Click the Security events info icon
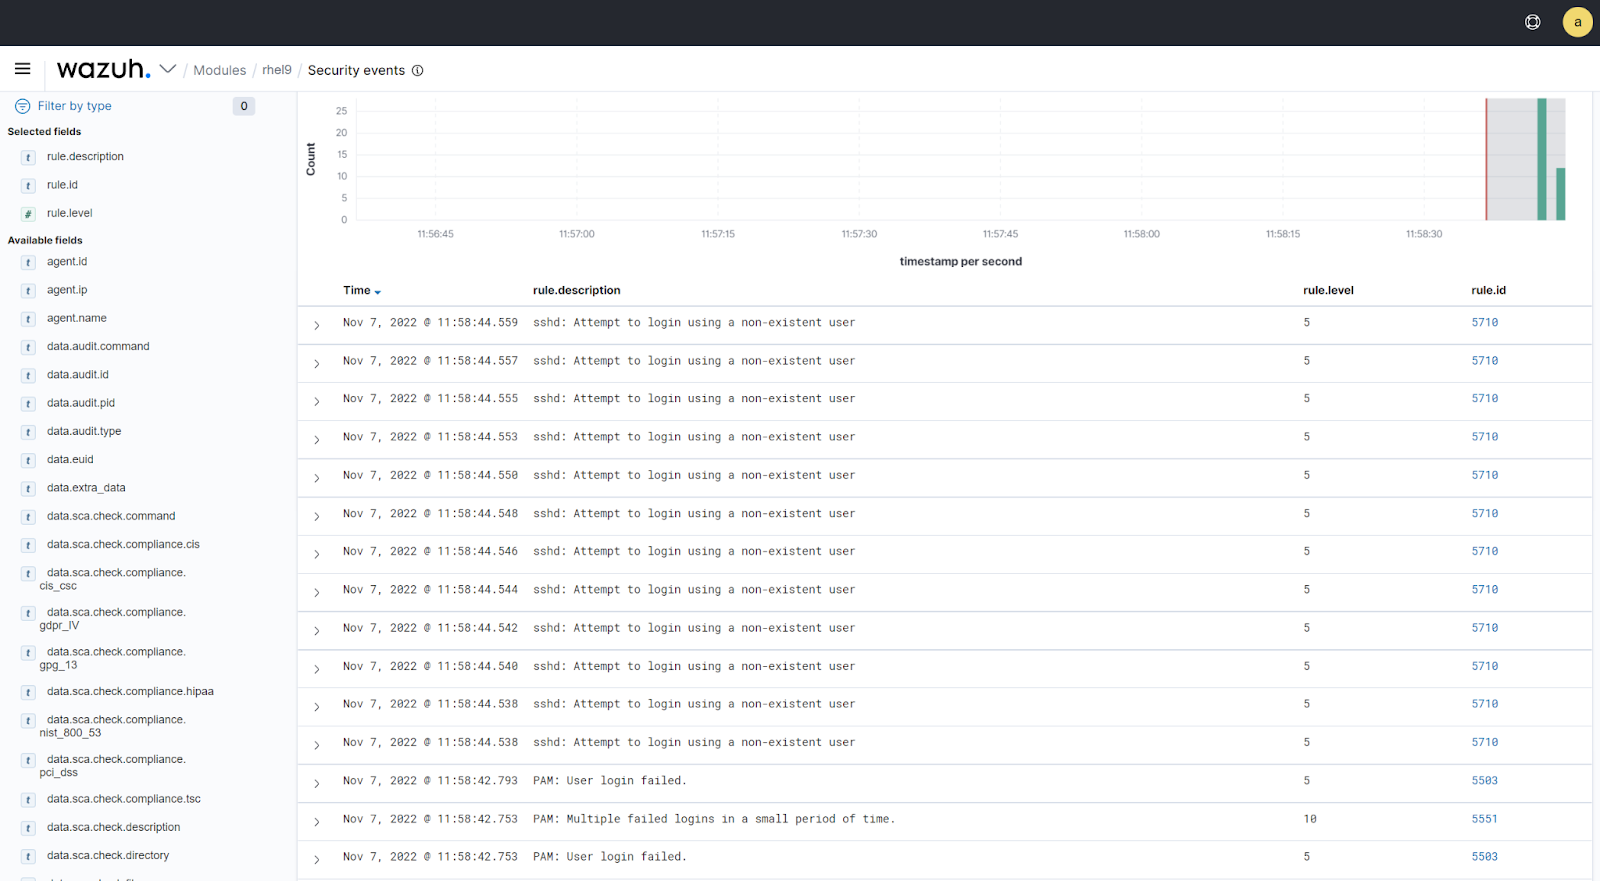1600x881 pixels. click(418, 70)
